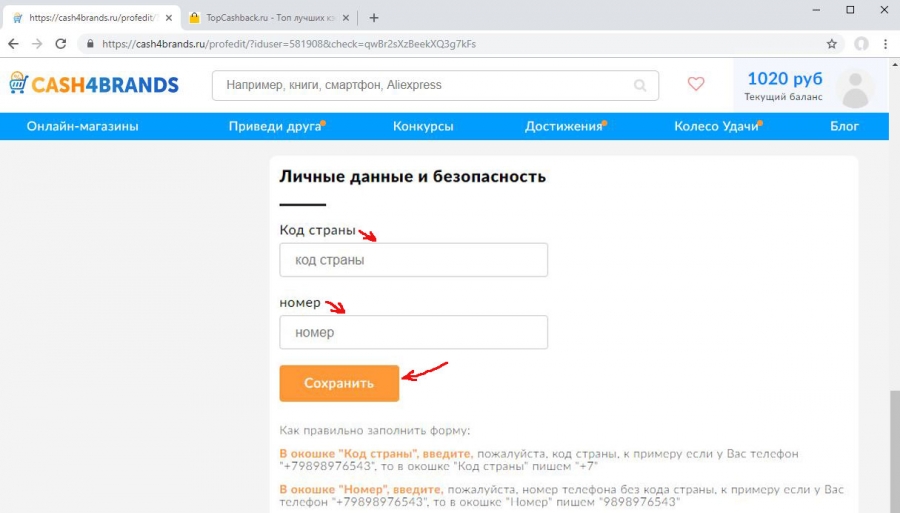The image size is (900, 513).
Task: Click the search magnifier icon
Action: click(x=640, y=86)
